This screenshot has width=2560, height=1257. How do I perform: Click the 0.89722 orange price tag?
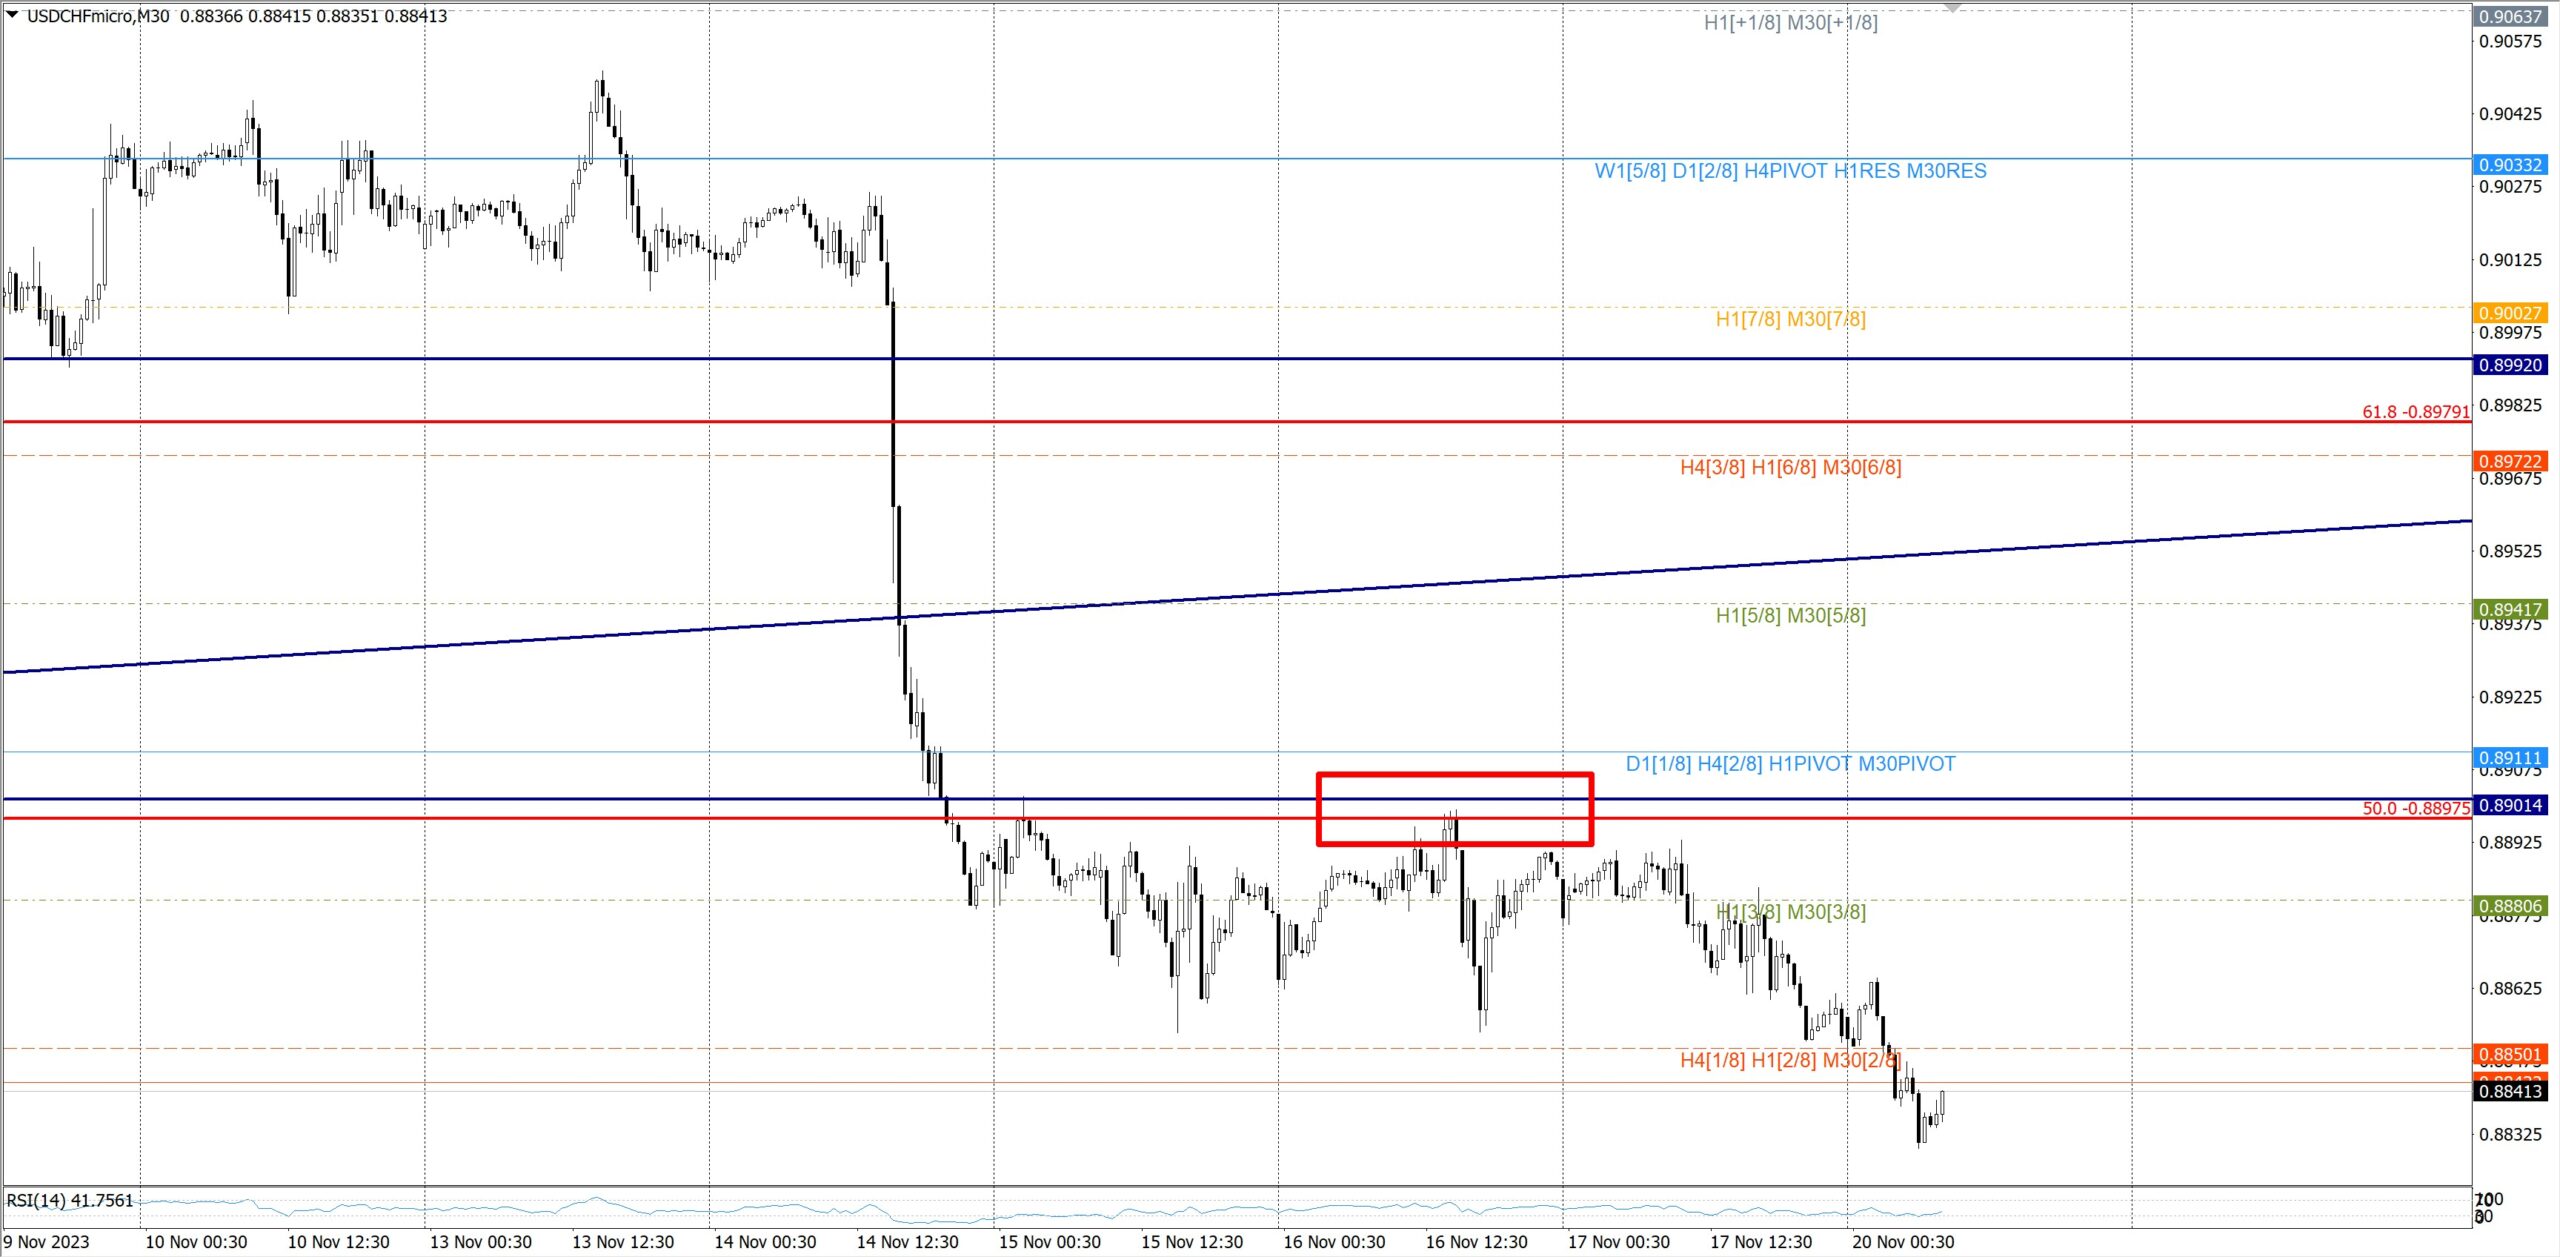(x=2509, y=461)
